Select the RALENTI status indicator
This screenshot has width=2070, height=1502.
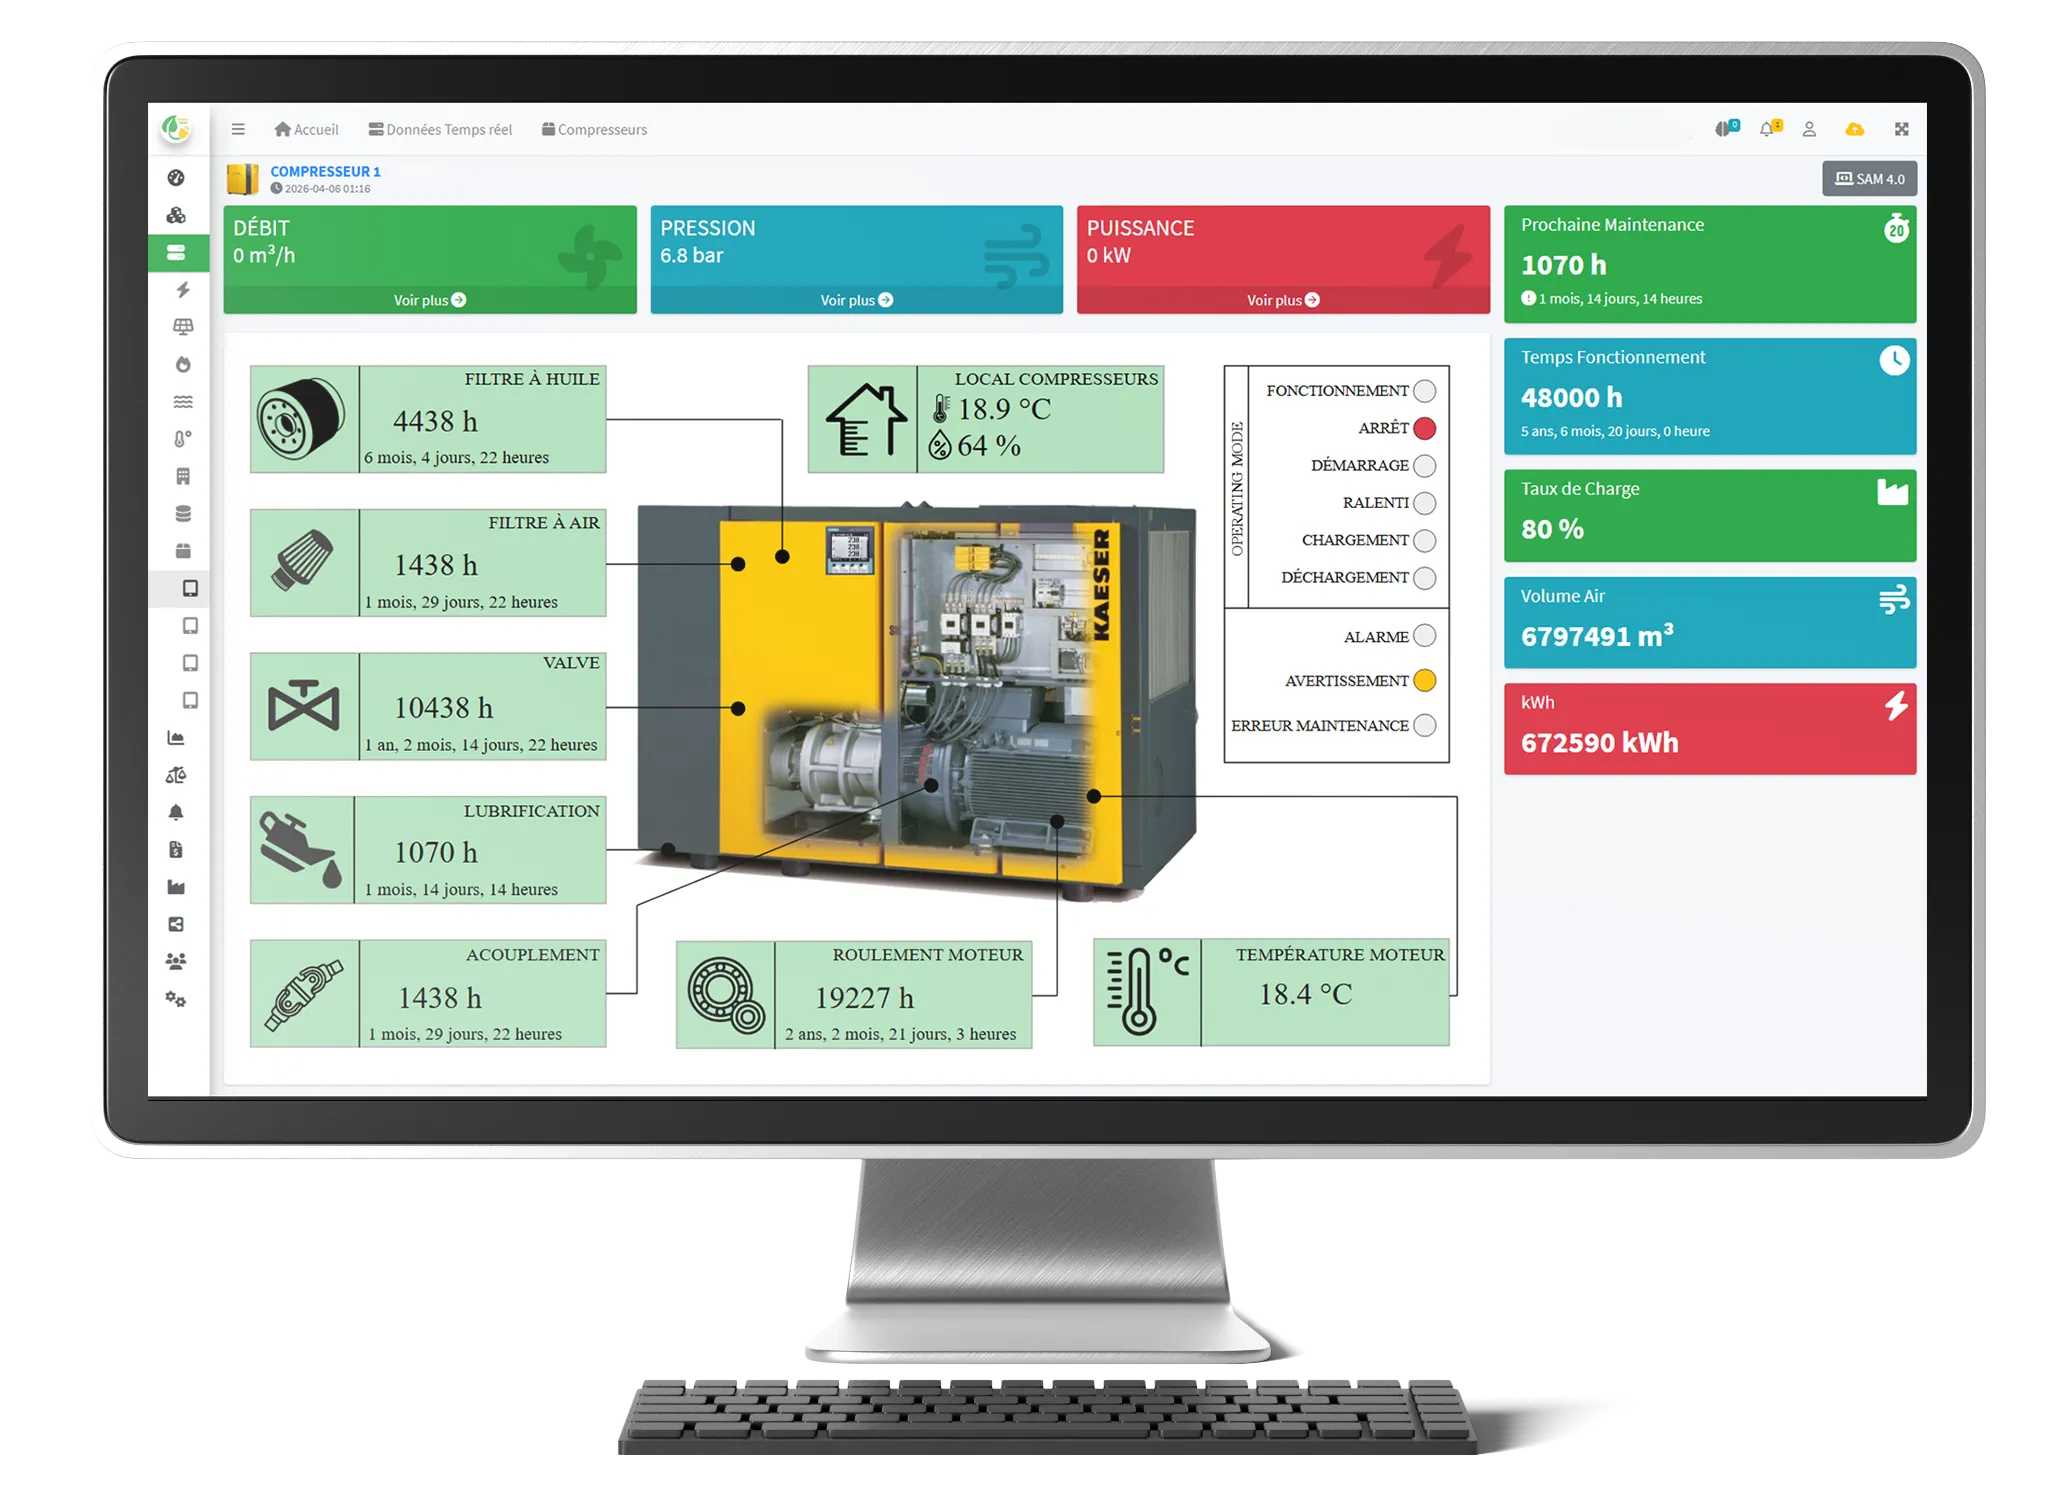(x=1425, y=503)
